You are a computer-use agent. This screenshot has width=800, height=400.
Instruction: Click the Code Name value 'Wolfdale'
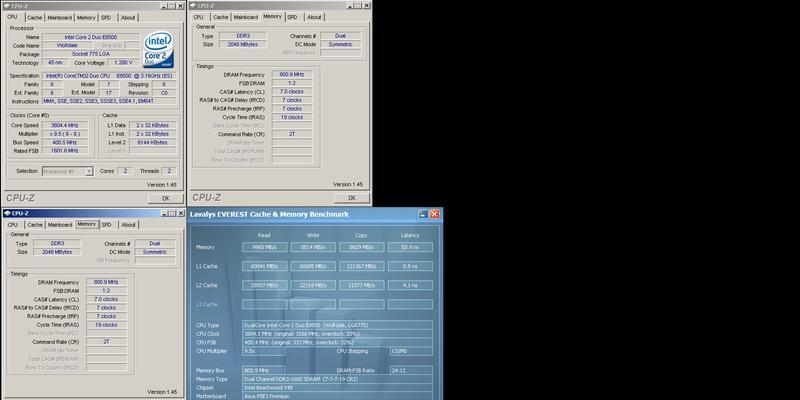(x=67, y=45)
